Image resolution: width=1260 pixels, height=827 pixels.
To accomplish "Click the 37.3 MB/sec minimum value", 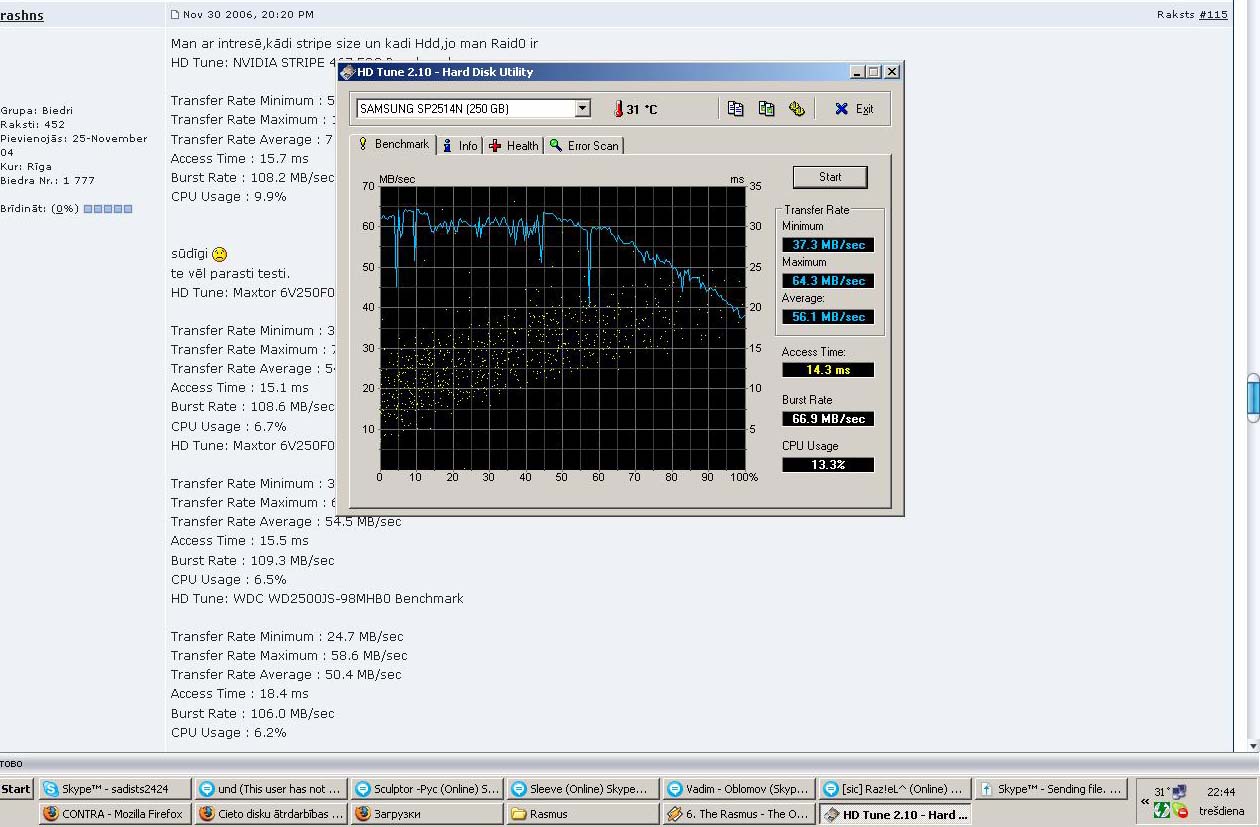I will (x=828, y=245).
